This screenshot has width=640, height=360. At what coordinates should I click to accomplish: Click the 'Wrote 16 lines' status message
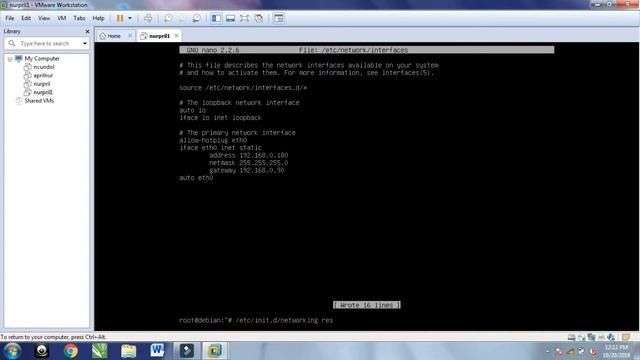pos(367,305)
